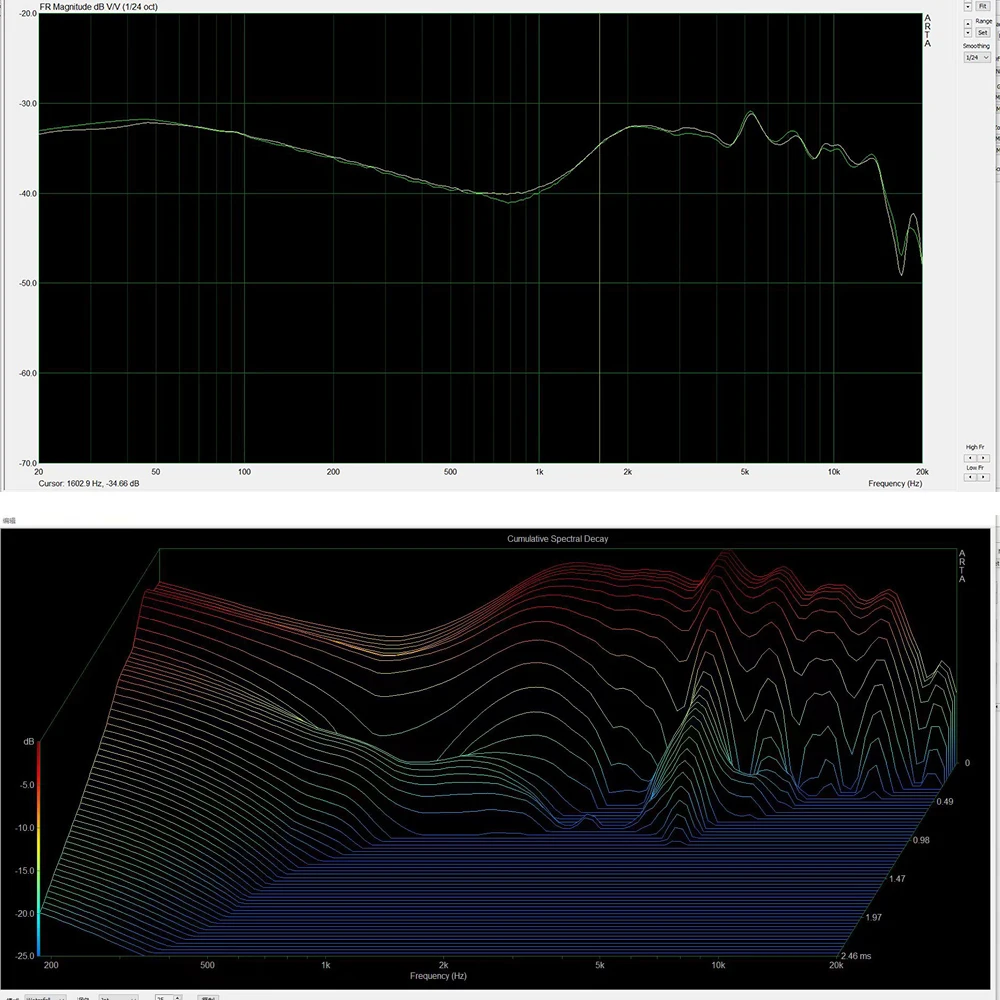This screenshot has width=1000, height=1000.
Task: Increase range with the Range up arrow
Action: pyautogui.click(x=967, y=24)
